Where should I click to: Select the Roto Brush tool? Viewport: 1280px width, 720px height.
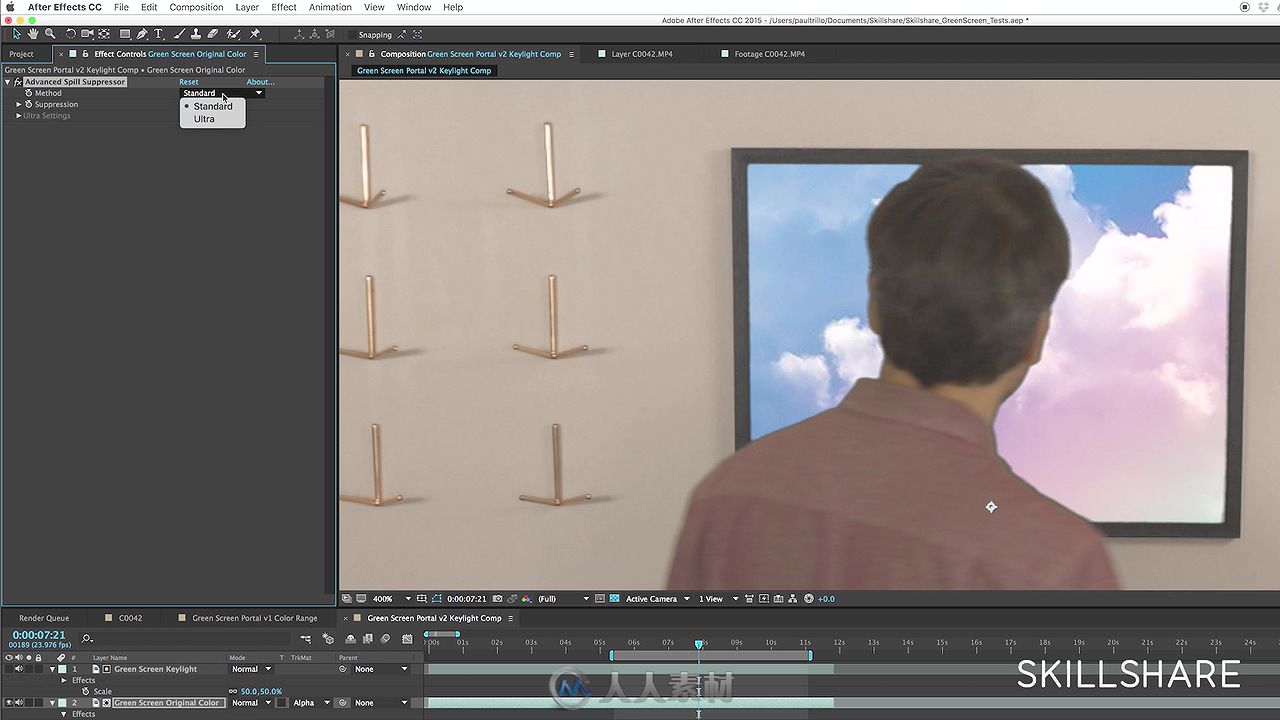point(233,34)
